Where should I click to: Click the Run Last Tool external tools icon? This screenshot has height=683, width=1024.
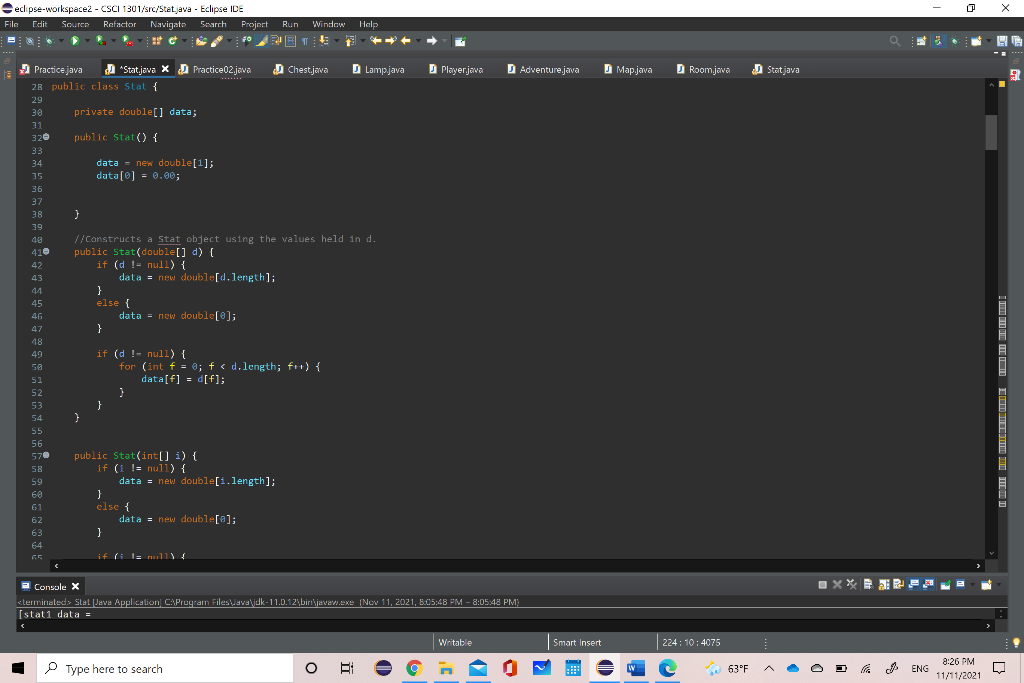point(127,41)
